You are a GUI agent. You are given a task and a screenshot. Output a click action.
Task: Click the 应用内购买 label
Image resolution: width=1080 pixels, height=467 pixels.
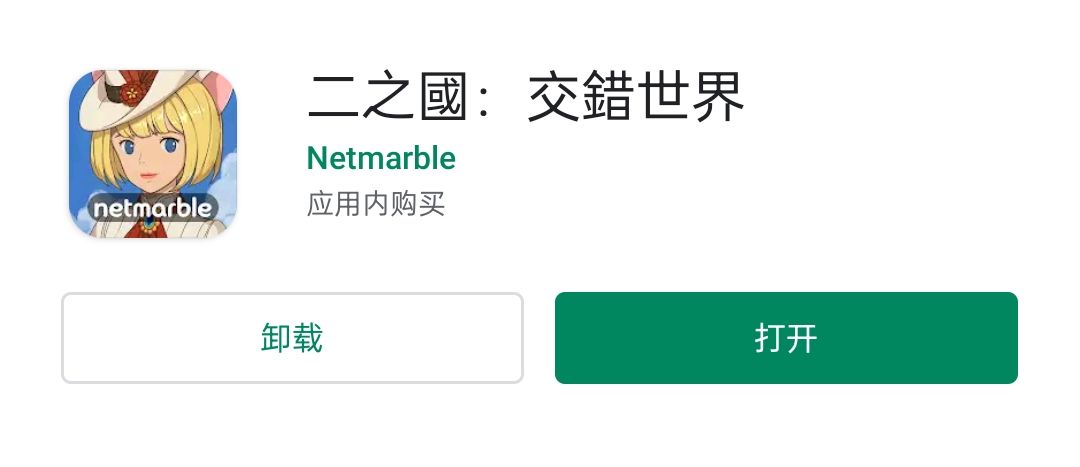tap(376, 205)
